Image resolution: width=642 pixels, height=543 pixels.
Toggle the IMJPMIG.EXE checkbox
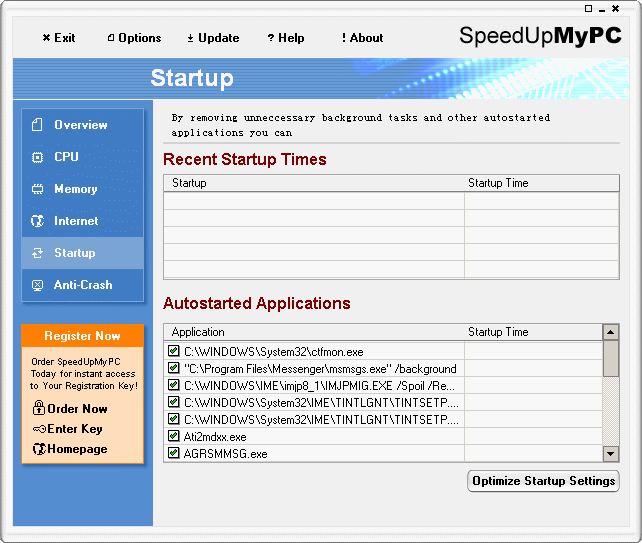point(174,385)
